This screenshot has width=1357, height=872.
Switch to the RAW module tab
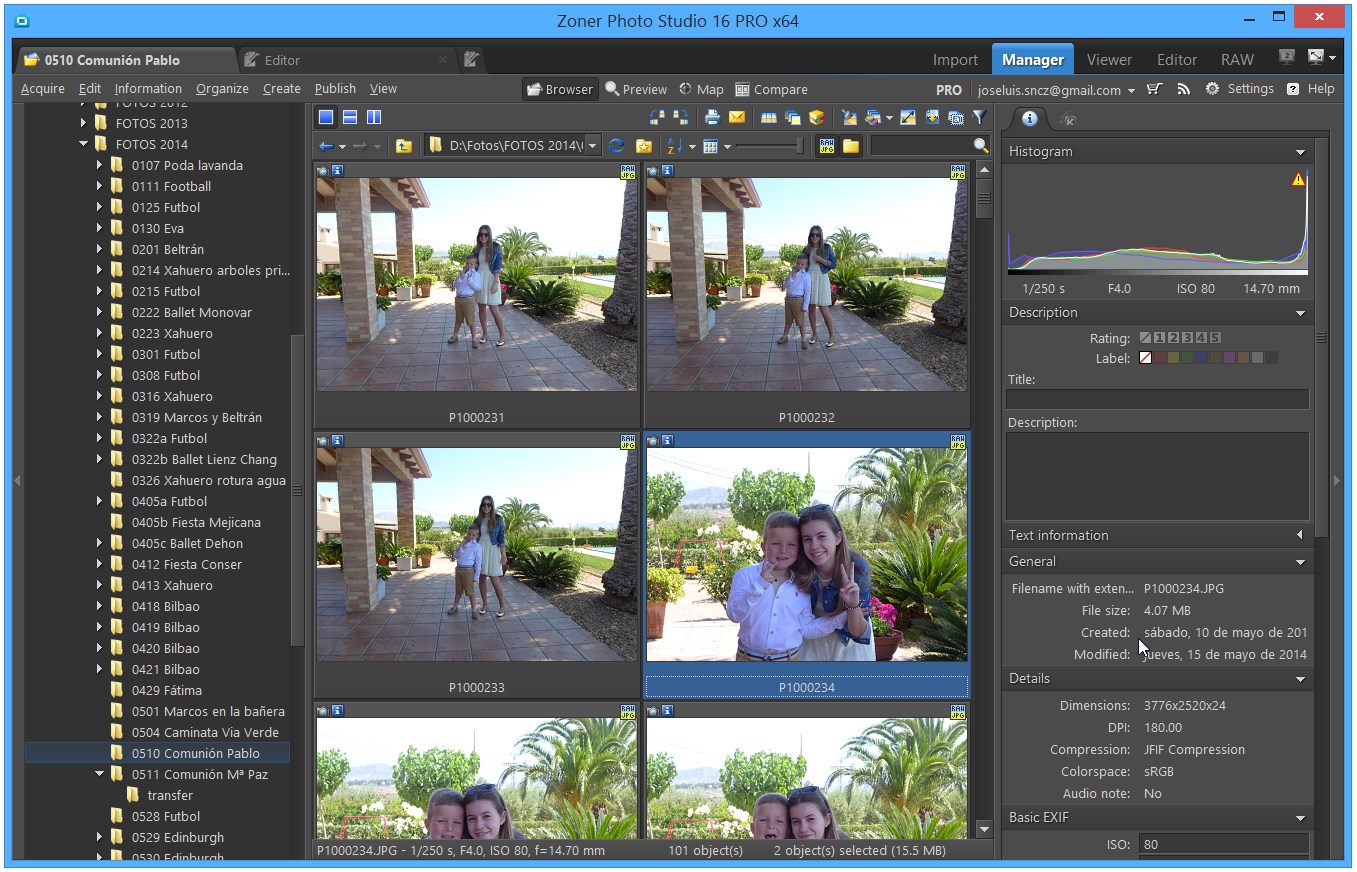pos(1237,60)
